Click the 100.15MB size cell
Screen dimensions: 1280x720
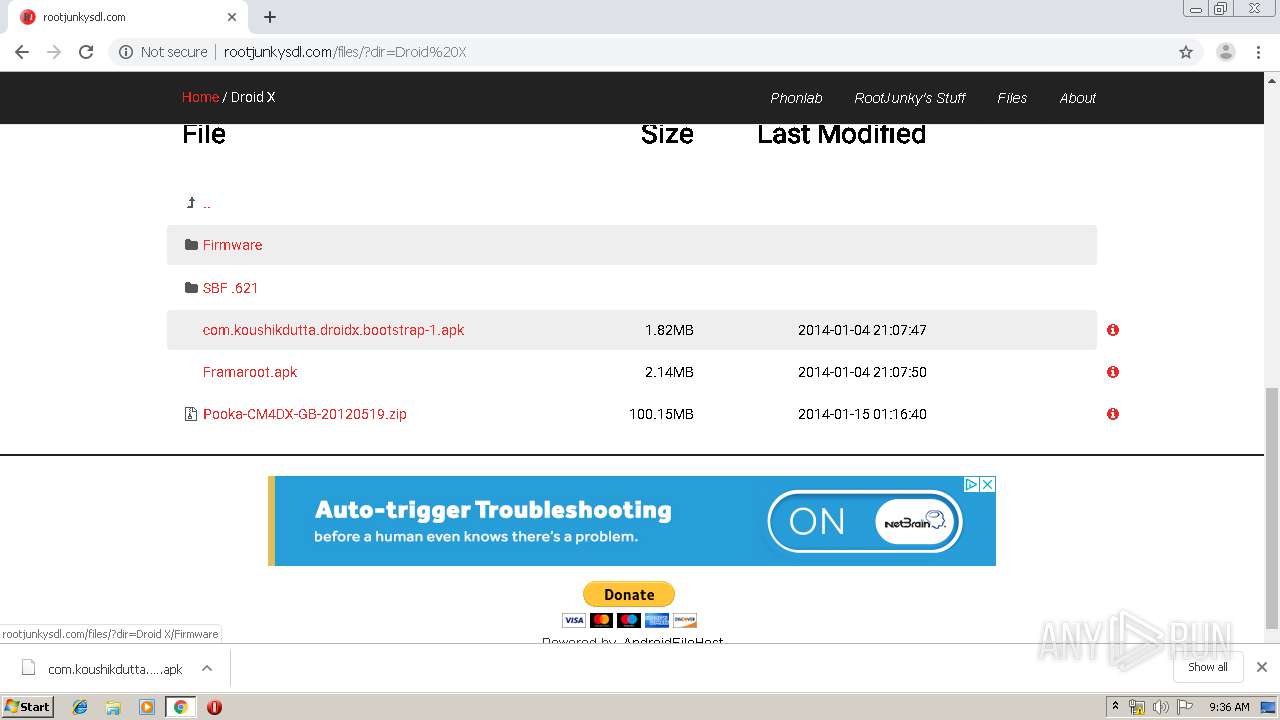click(661, 414)
